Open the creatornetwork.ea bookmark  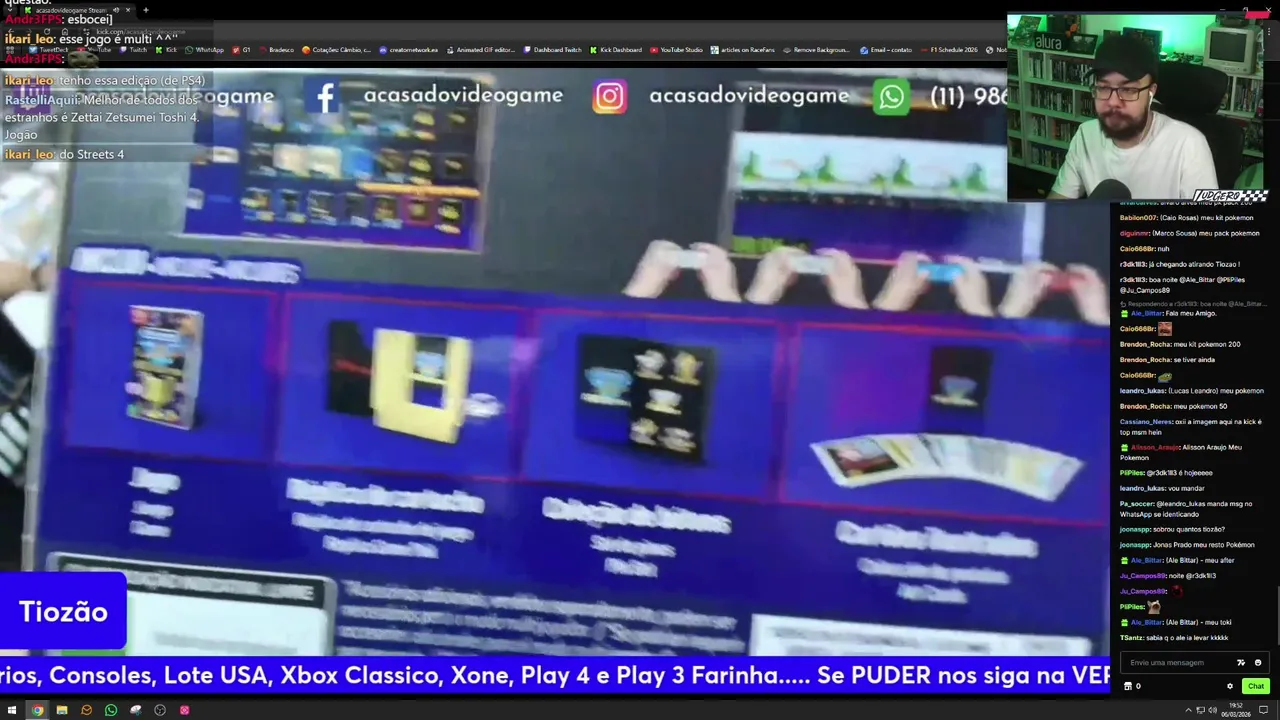pyautogui.click(x=408, y=50)
